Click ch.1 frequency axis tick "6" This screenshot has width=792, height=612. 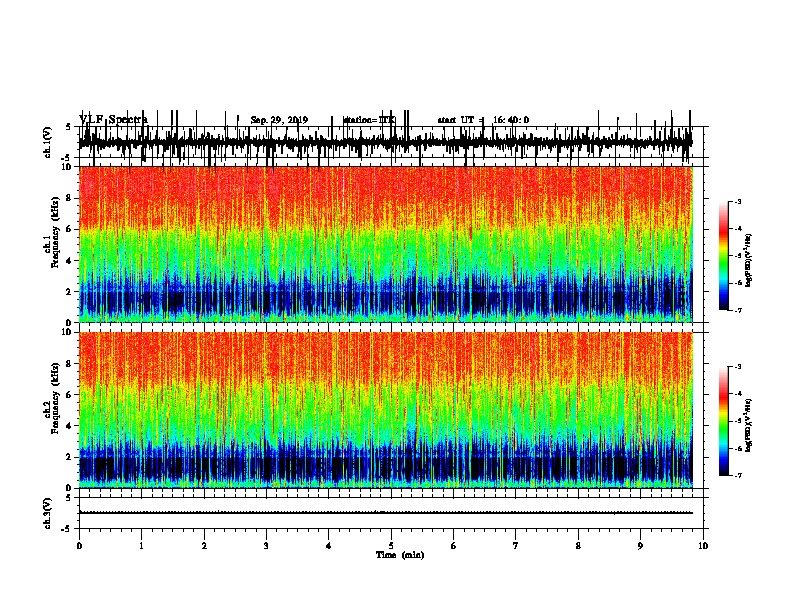pyautogui.click(x=69, y=229)
